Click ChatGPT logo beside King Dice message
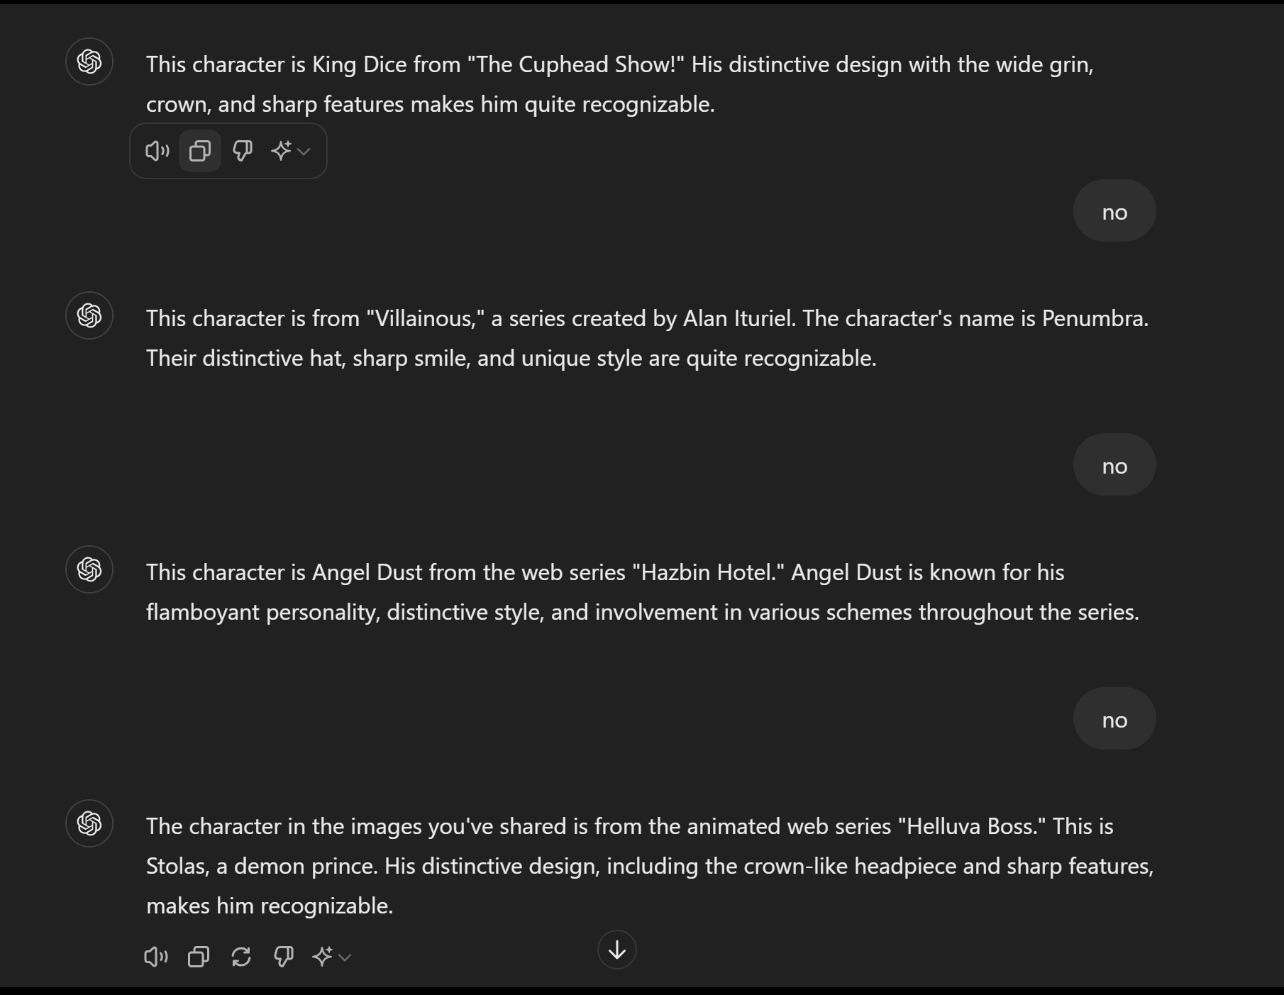The height and width of the screenshot is (995, 1284). pos(89,62)
